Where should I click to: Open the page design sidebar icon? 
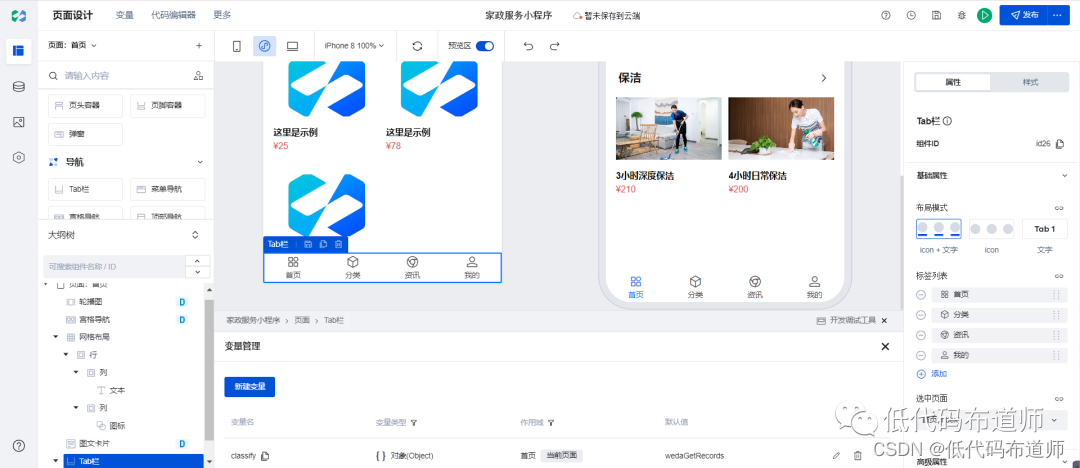coord(19,50)
